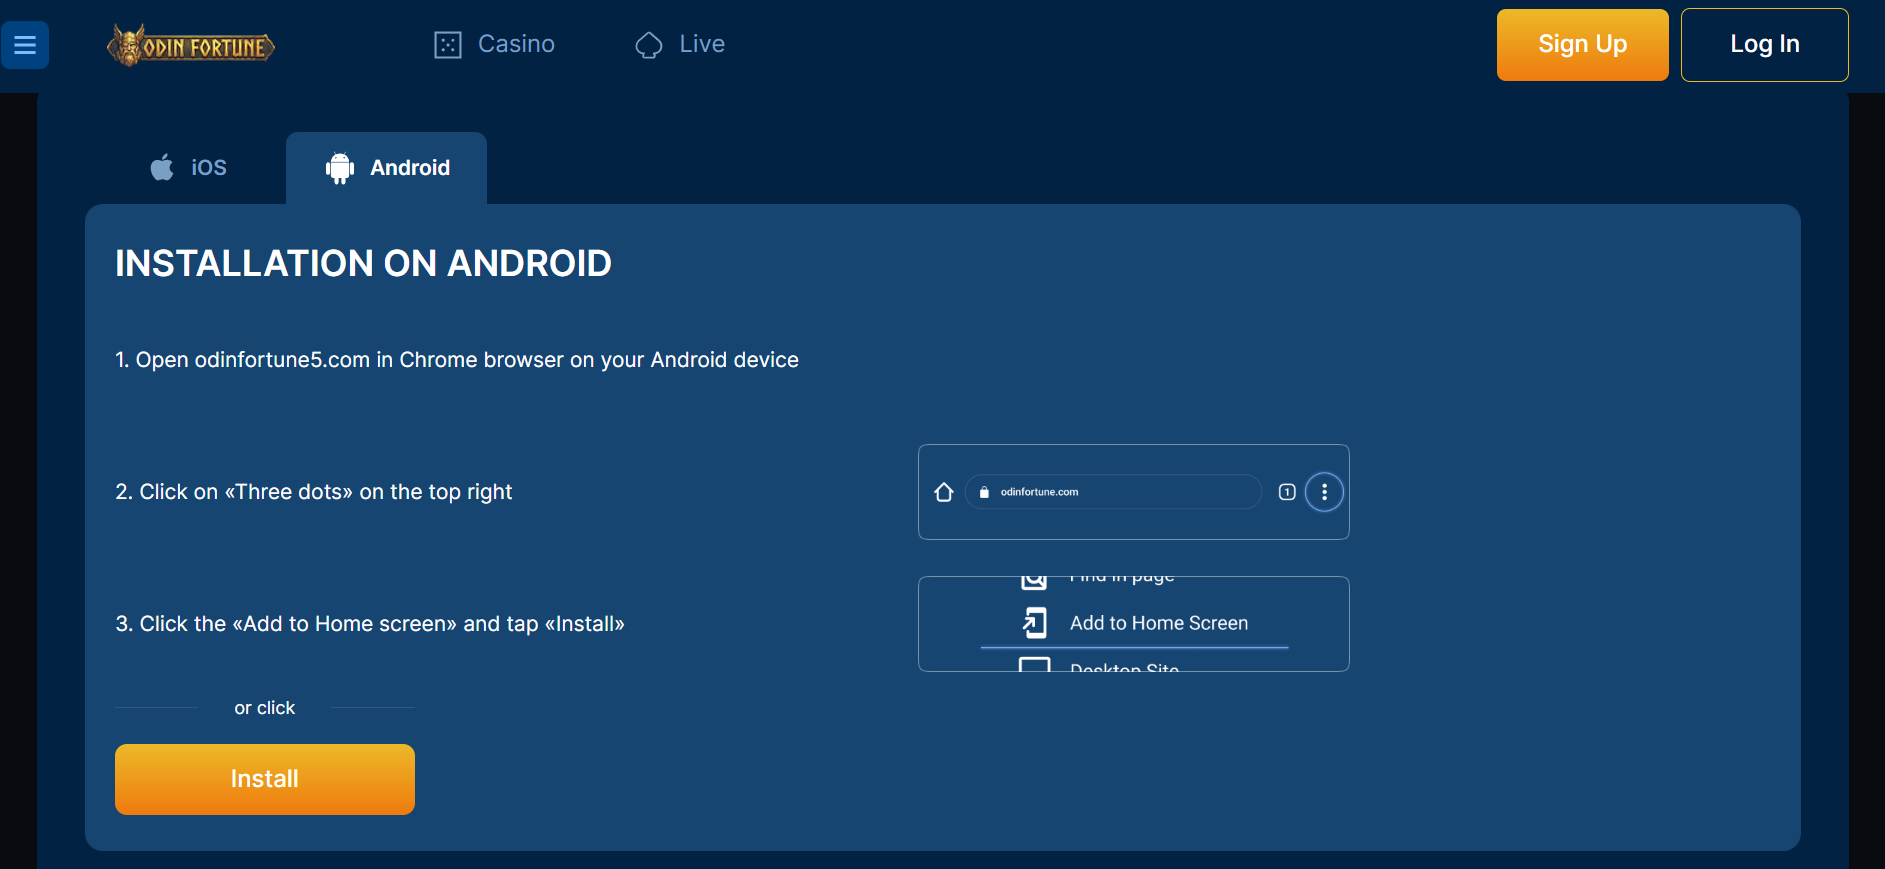Image resolution: width=1885 pixels, height=869 pixels.
Task: Click the orange Install button
Action: coord(265,779)
